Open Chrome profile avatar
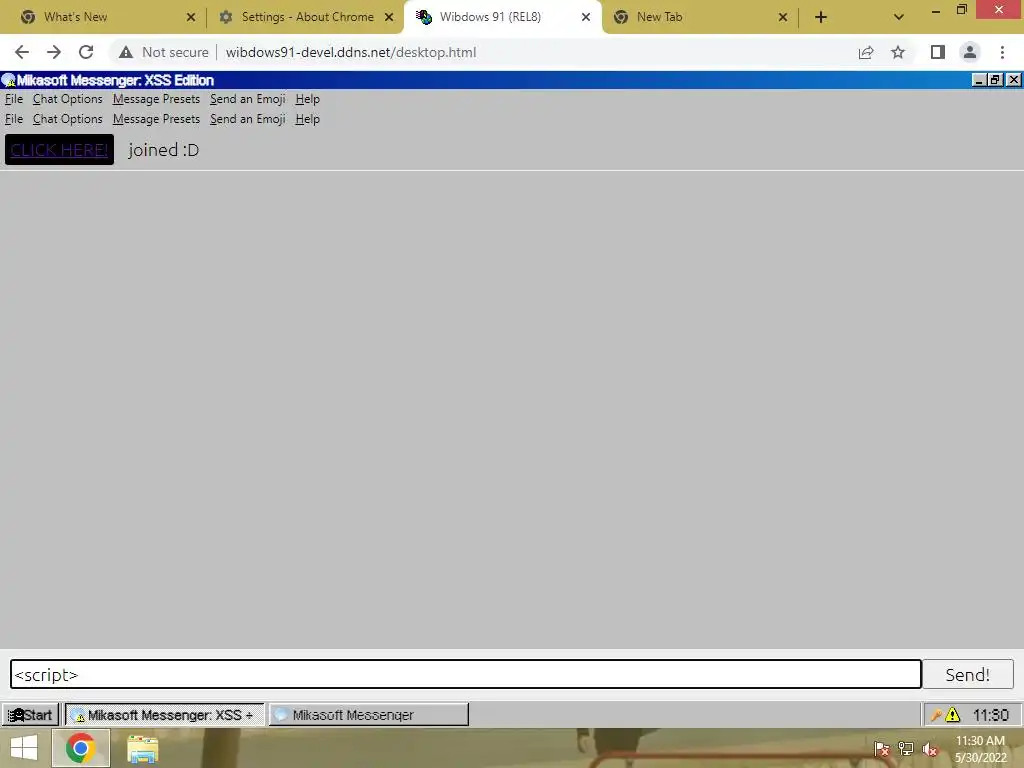Image resolution: width=1024 pixels, height=768 pixels. (x=970, y=52)
